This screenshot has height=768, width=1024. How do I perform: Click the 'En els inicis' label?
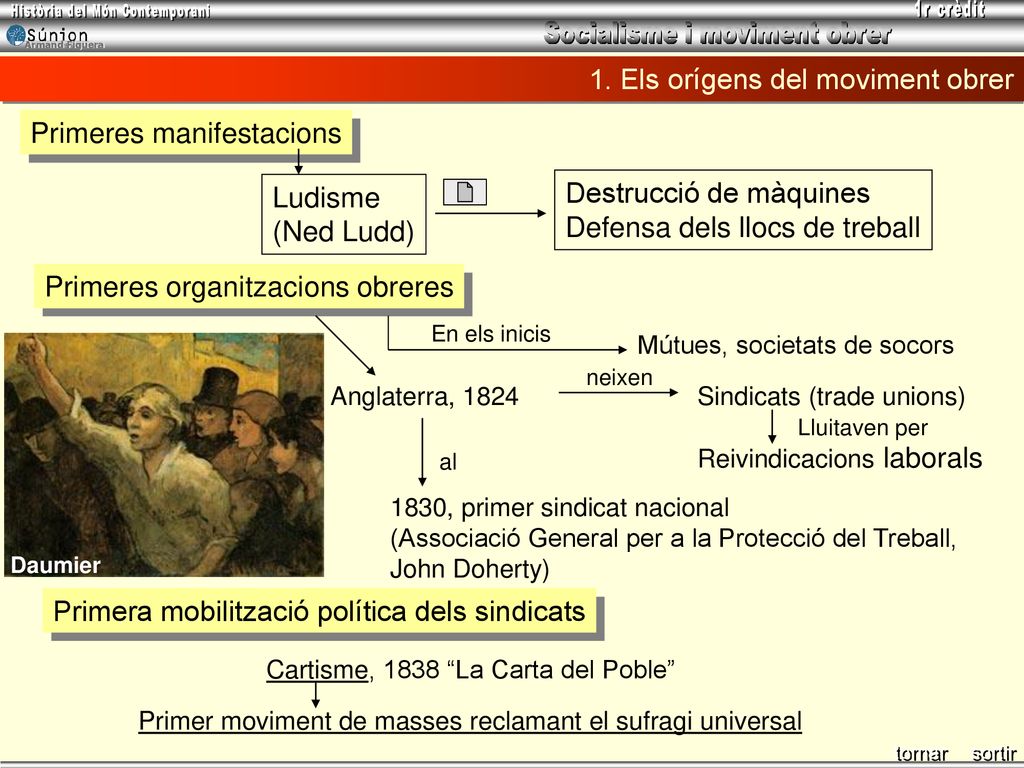tap(491, 334)
